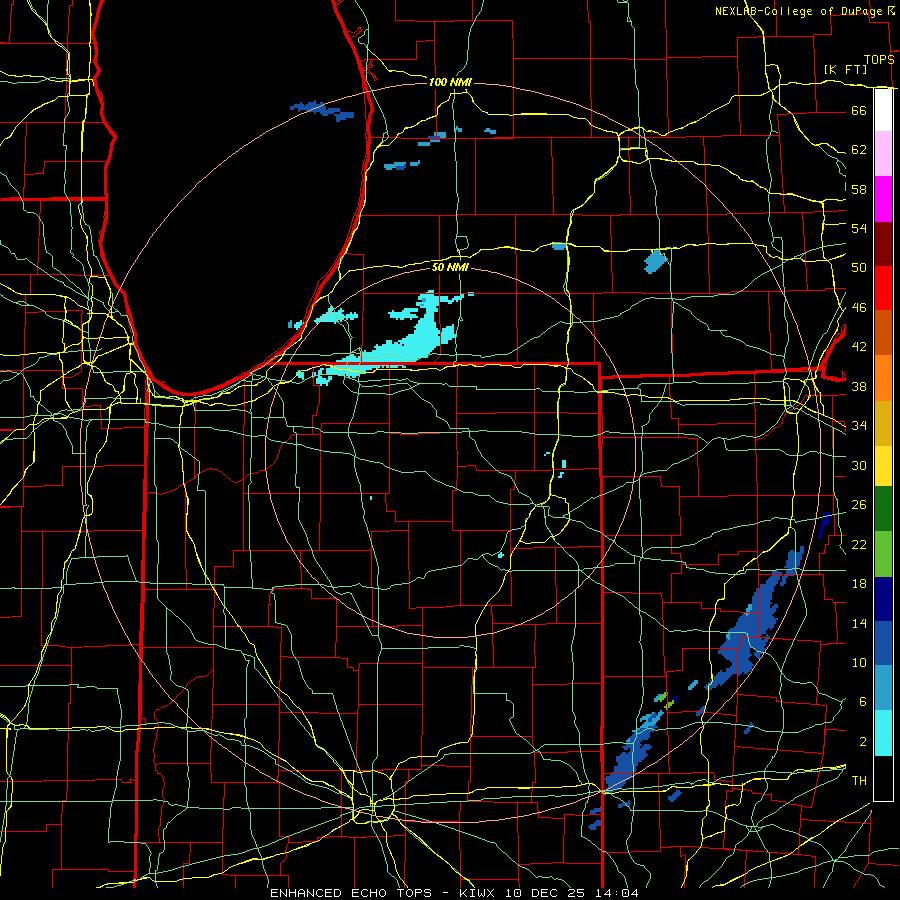Image resolution: width=900 pixels, height=900 pixels.
Task: Click the medium blue legend color band
Action: (883, 643)
